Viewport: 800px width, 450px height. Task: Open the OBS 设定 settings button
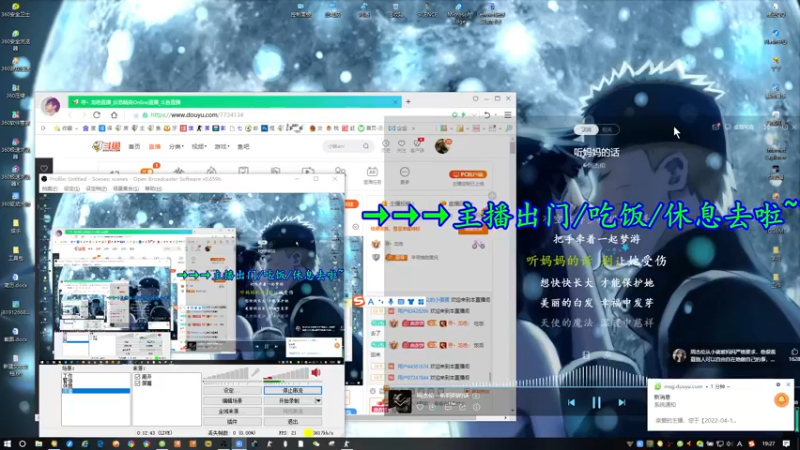click(232, 390)
